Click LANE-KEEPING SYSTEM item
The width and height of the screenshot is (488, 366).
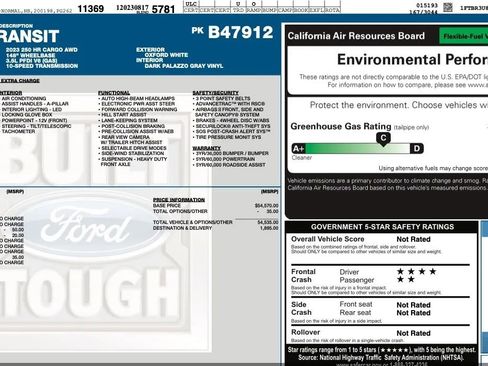[129, 120]
